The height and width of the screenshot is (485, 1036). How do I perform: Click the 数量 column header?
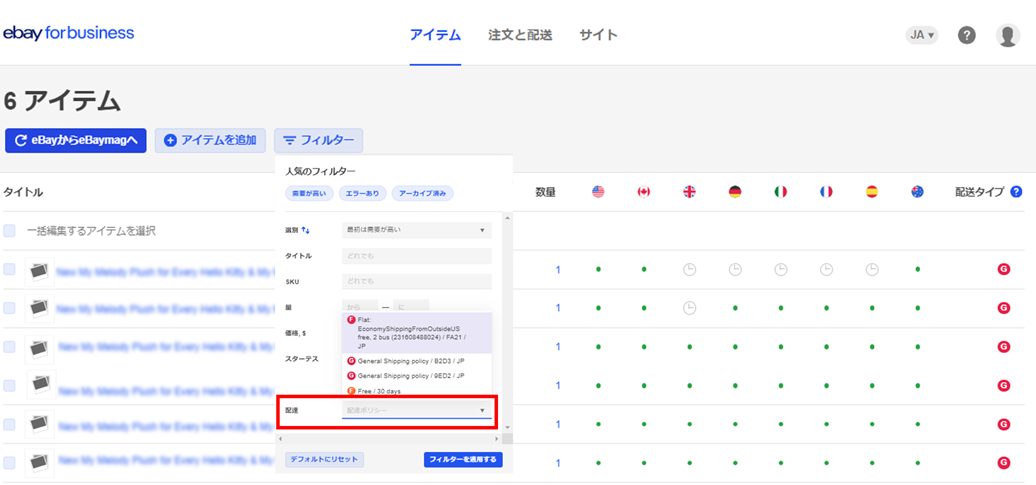tap(545, 192)
